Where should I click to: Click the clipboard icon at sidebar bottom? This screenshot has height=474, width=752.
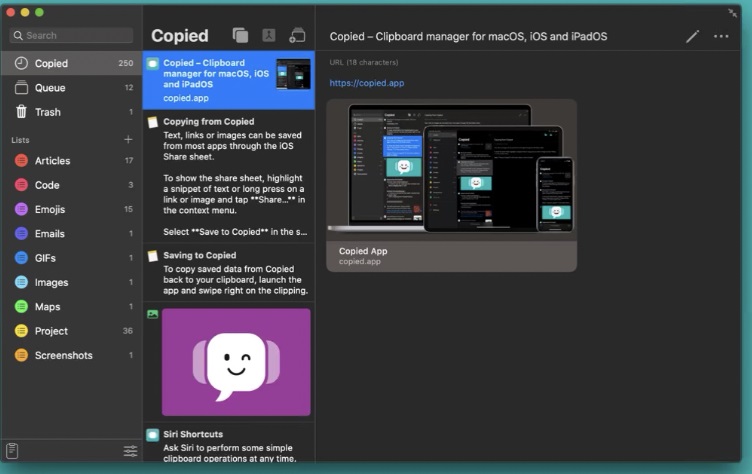coord(12,451)
